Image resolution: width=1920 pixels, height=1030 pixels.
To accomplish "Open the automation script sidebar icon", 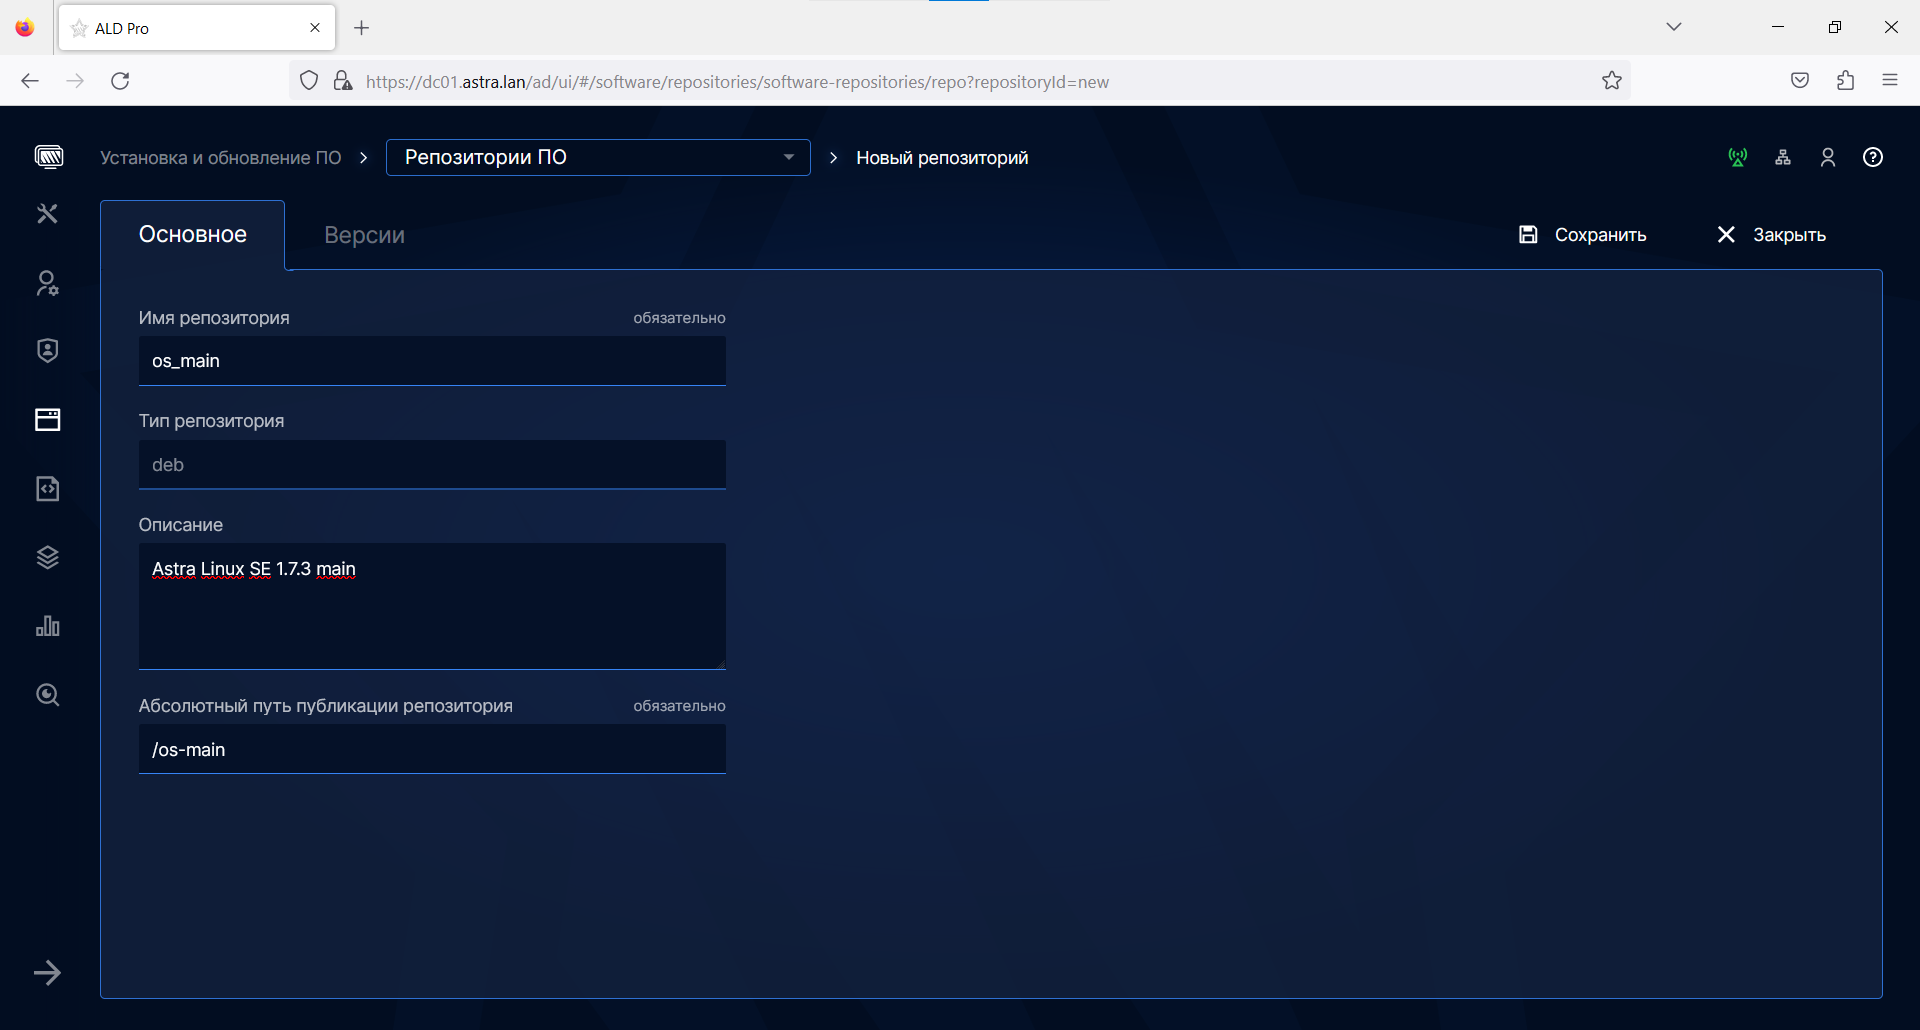I will point(47,488).
